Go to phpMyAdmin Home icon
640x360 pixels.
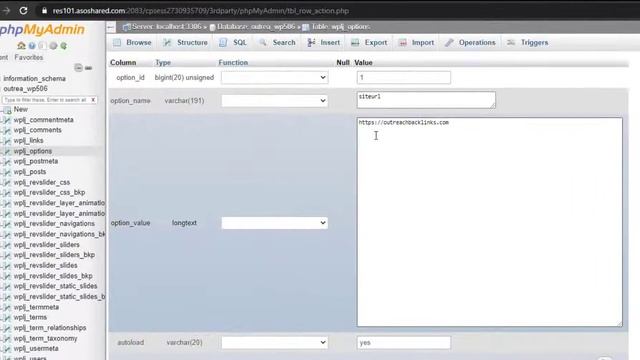coord(21,46)
